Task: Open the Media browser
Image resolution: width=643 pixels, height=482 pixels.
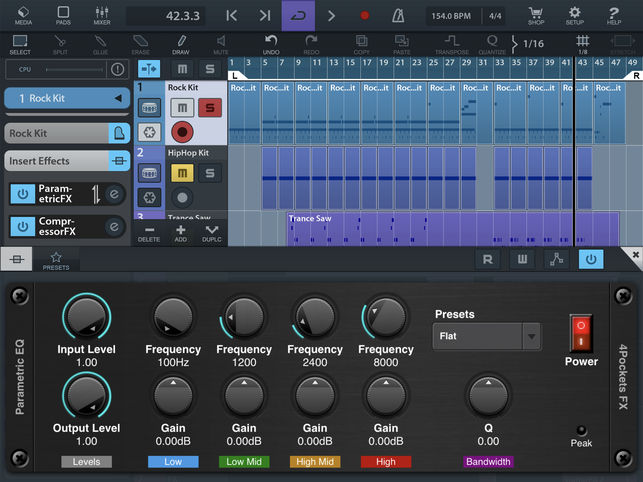Action: coord(23,14)
